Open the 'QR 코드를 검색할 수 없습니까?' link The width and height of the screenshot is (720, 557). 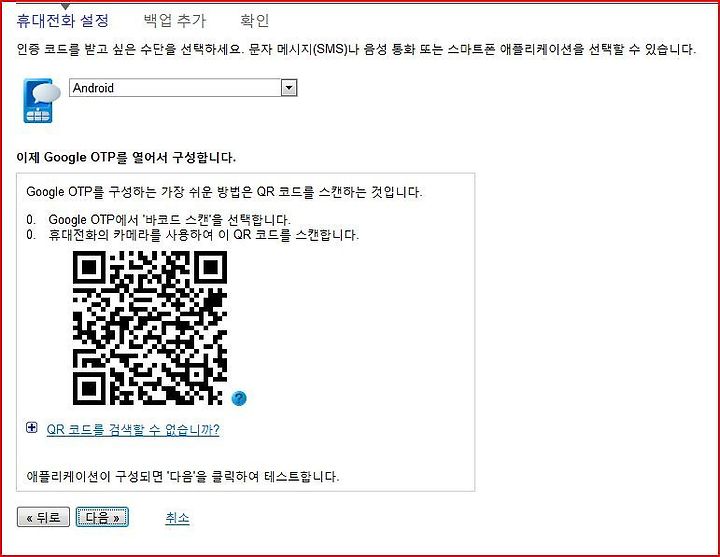[133, 429]
